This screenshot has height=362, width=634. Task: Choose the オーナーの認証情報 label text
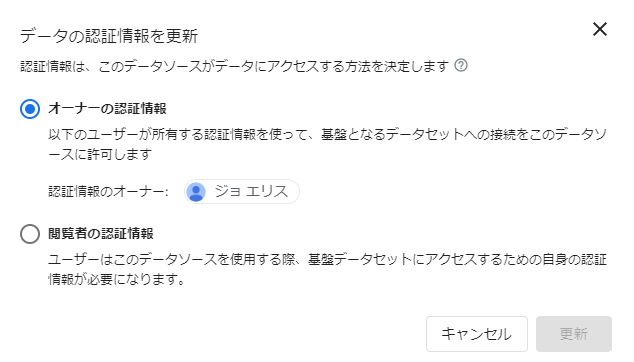107,108
